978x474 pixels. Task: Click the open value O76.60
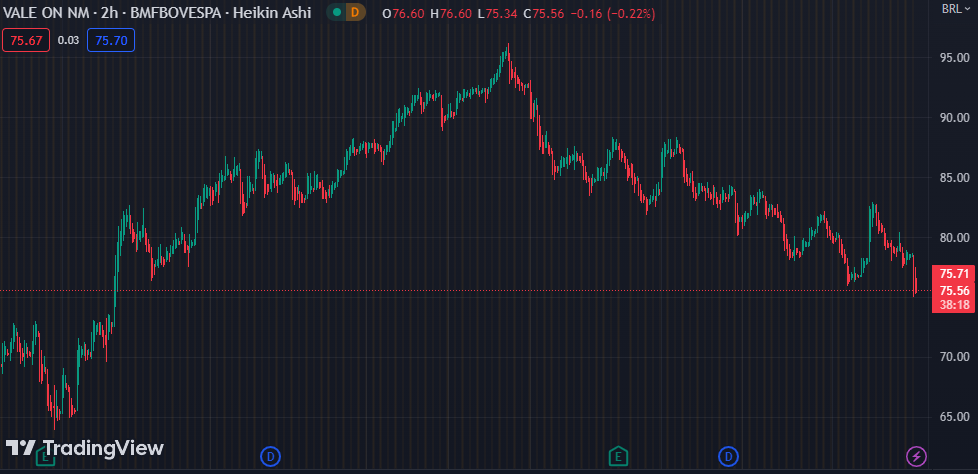(x=402, y=13)
